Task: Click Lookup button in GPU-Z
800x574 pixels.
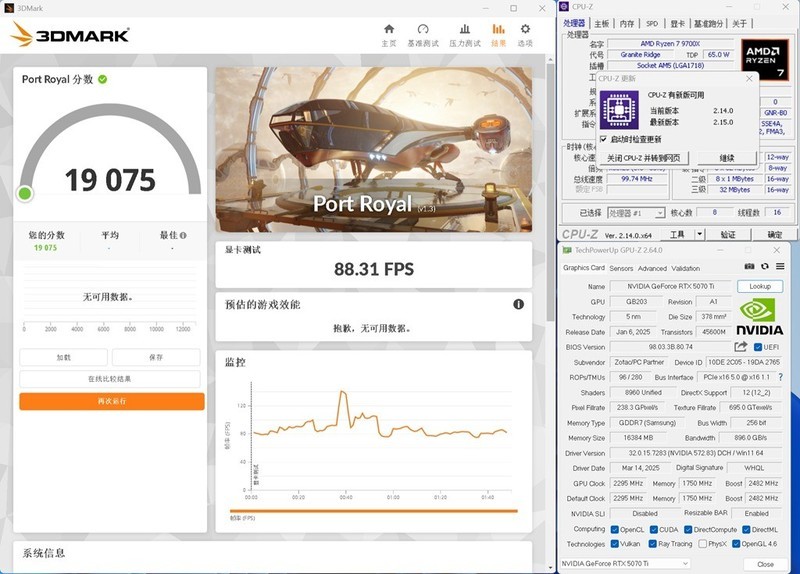Action: (760, 286)
